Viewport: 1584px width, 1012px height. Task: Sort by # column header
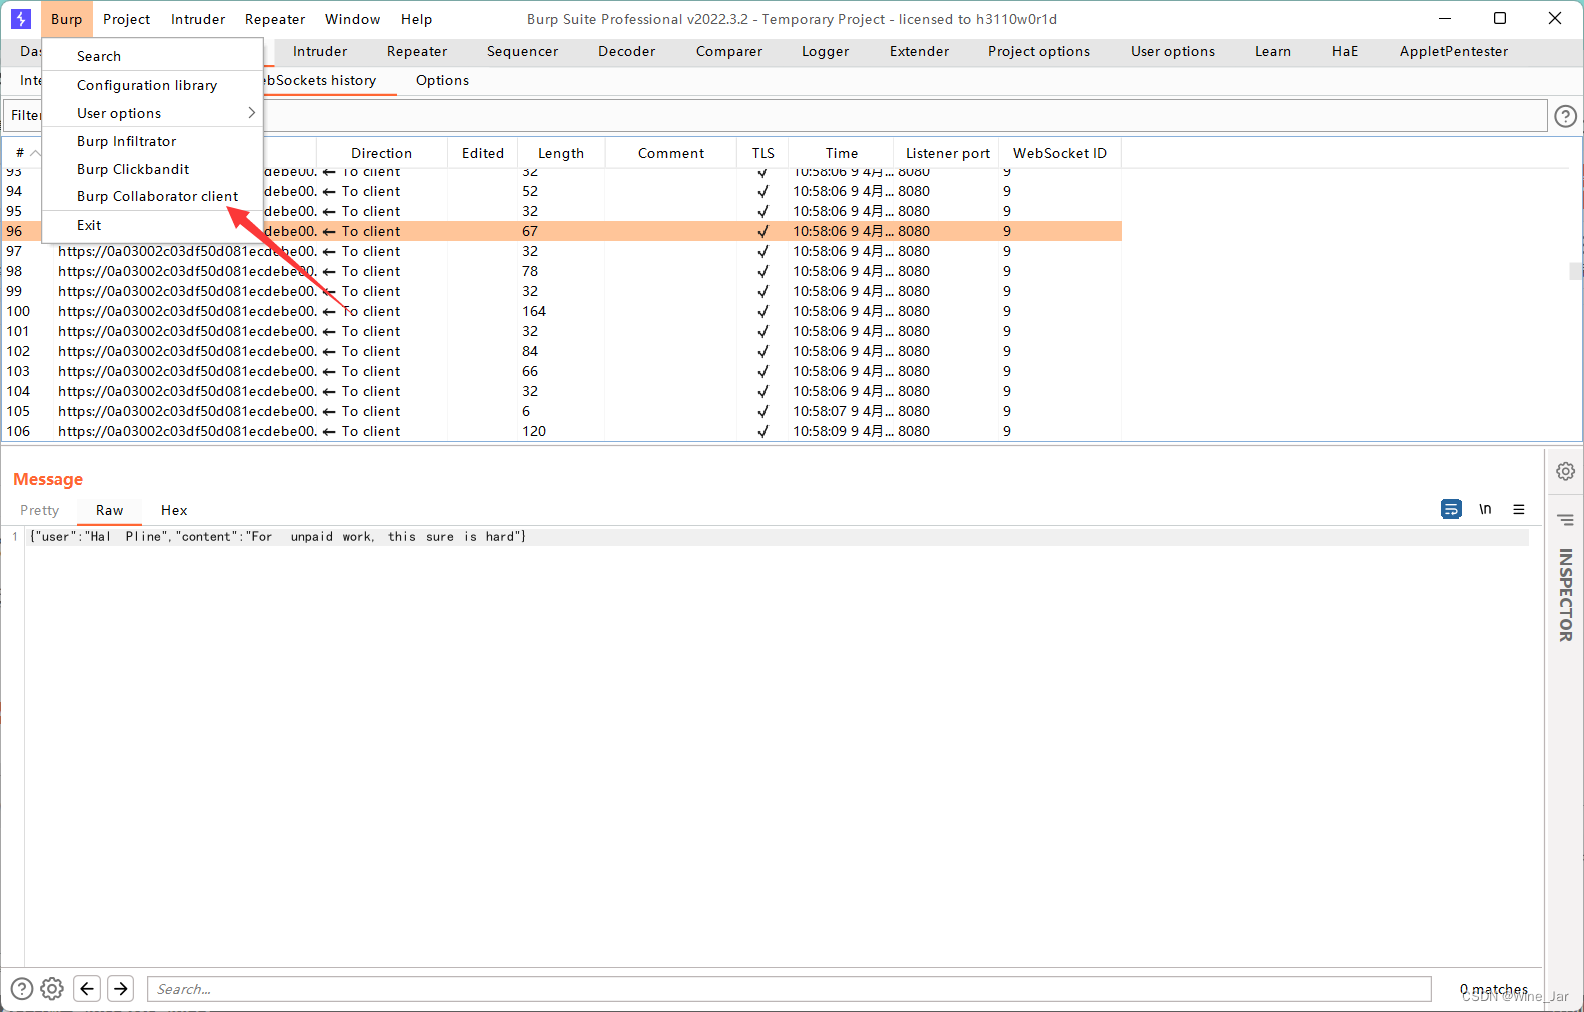[20, 153]
